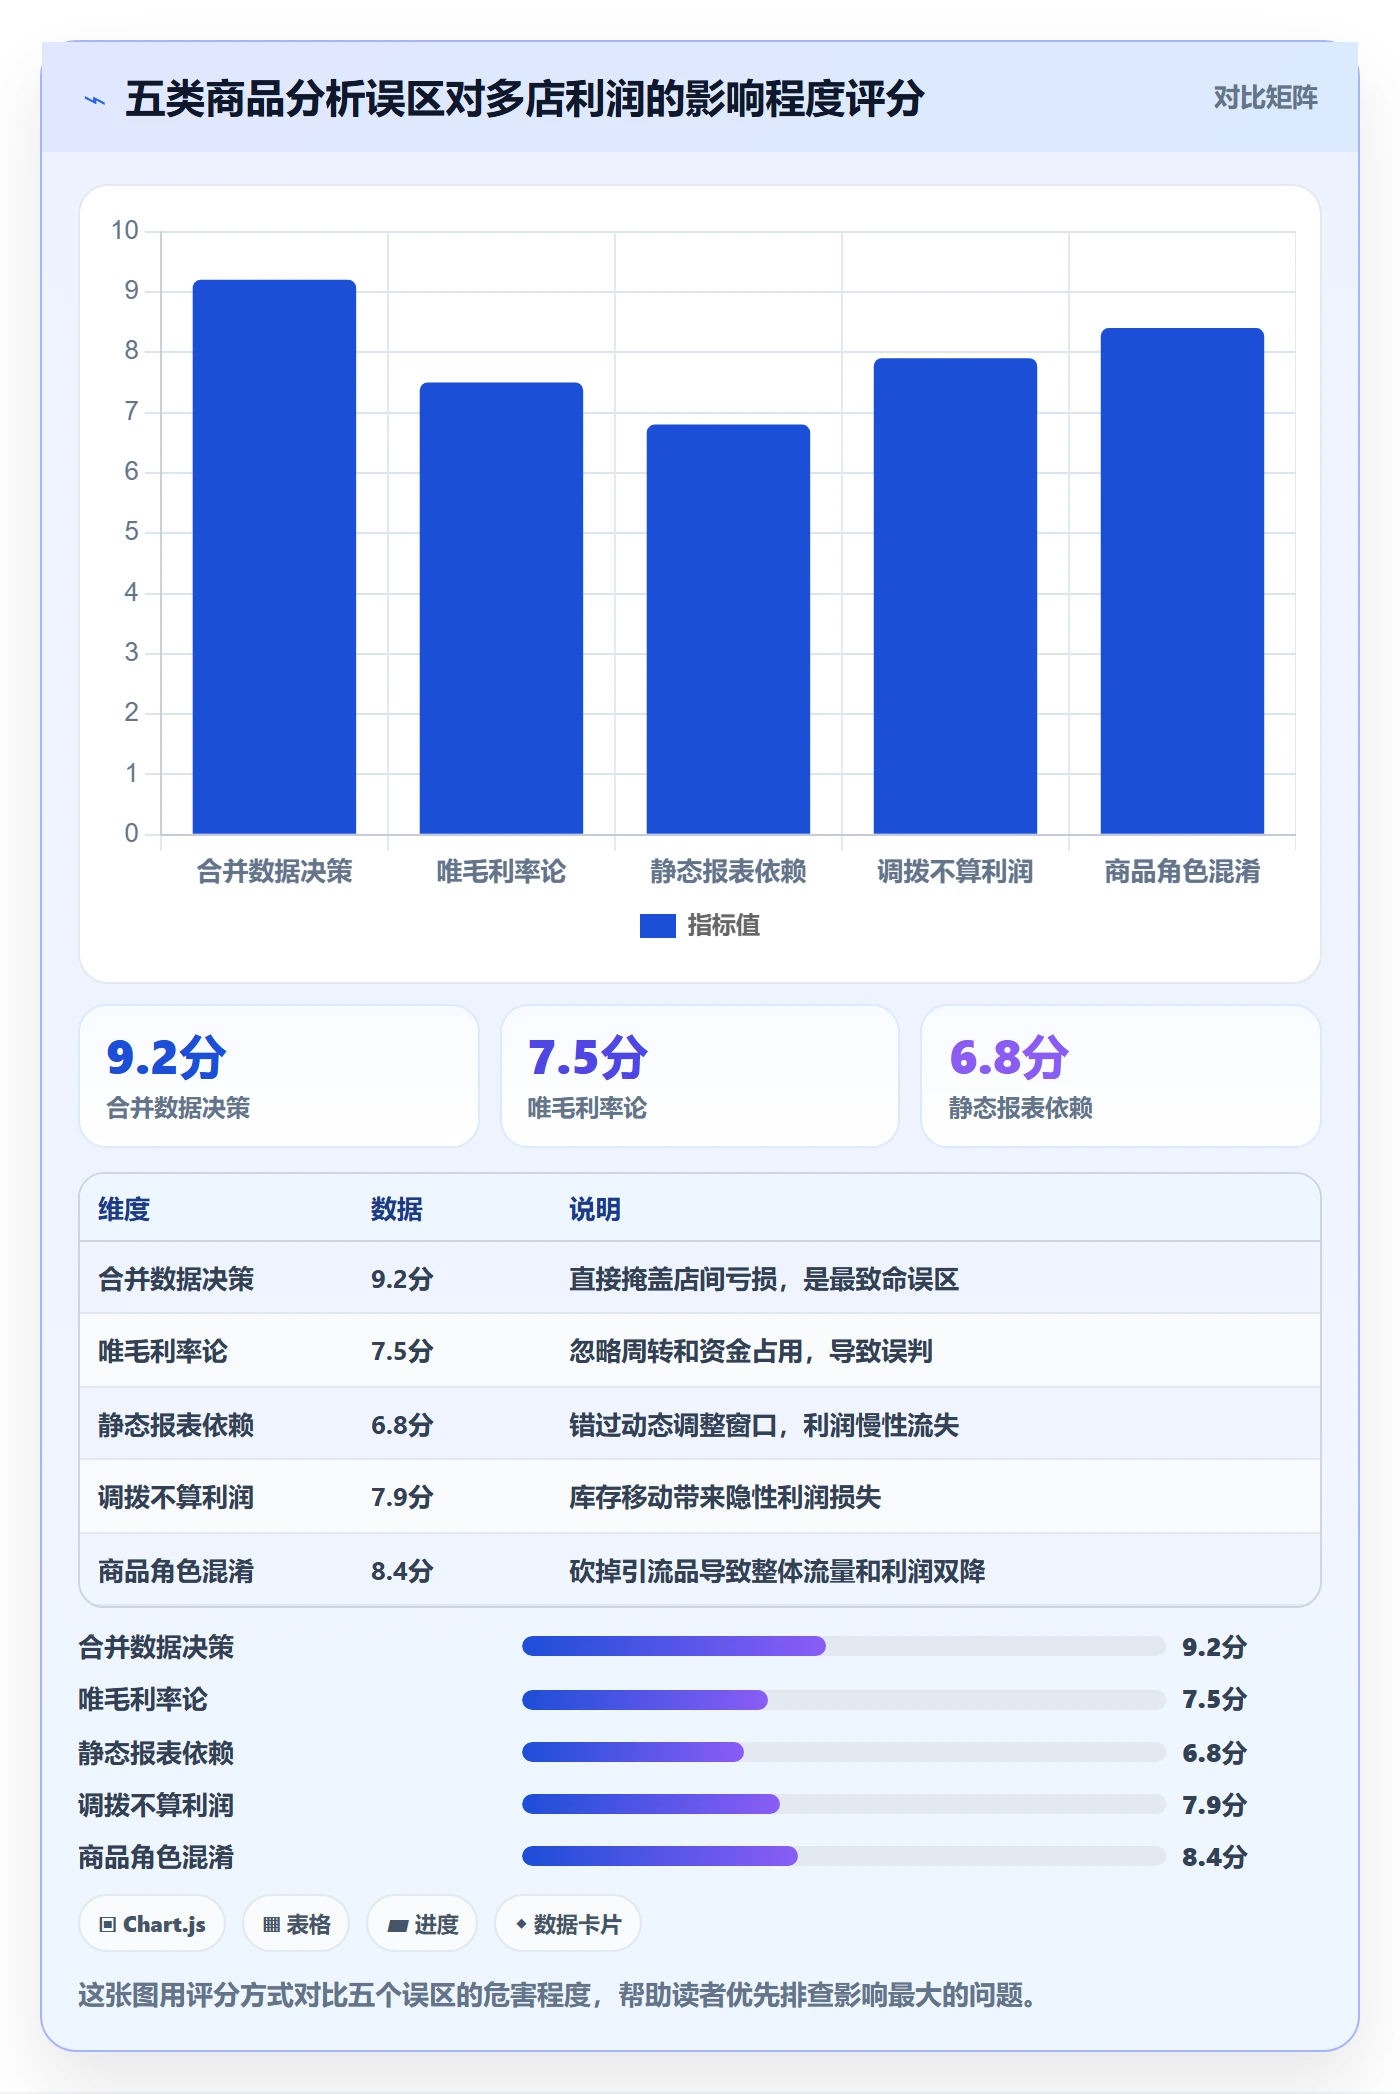1400x2094 pixels.
Task: Select the 静态报表依赖 bar in chart
Action: [x=728, y=629]
